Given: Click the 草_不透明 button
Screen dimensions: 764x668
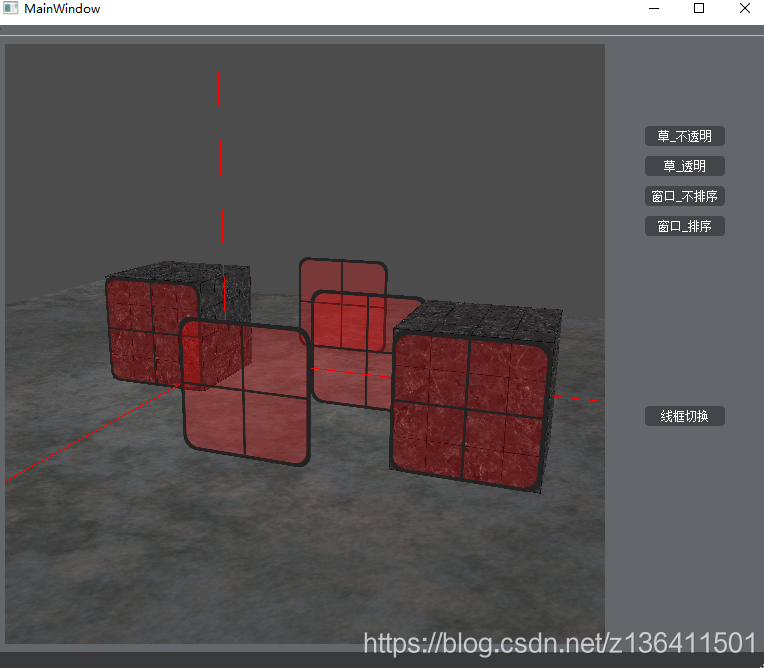Looking at the screenshot, I should pos(685,136).
